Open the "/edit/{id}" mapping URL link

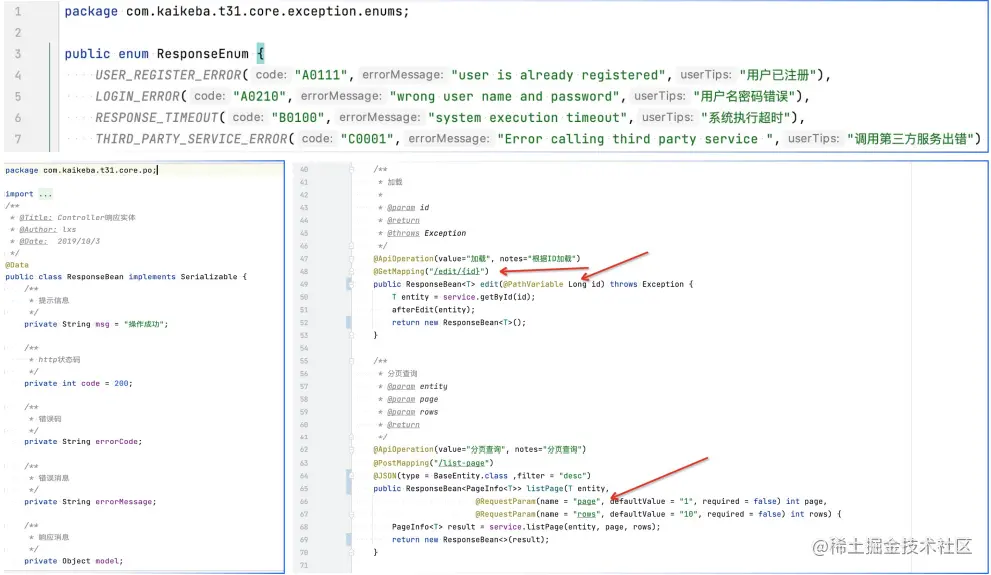click(x=457, y=271)
